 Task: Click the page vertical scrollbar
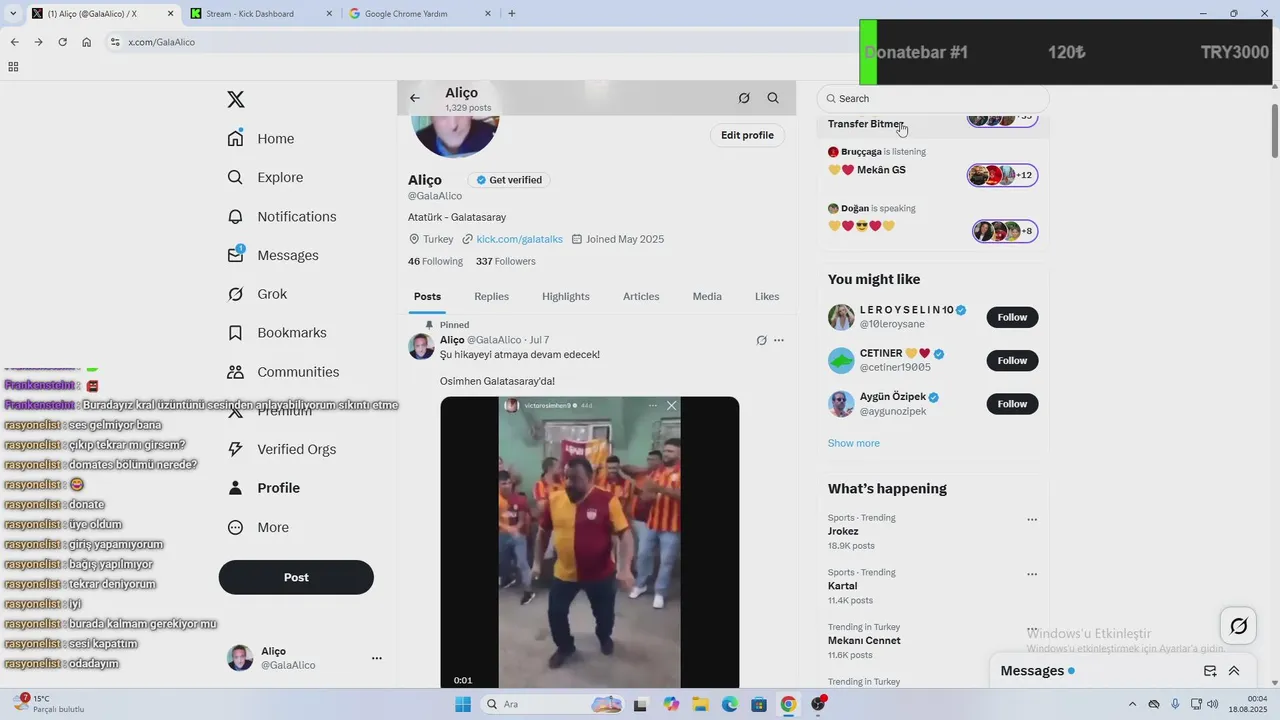click(1274, 130)
